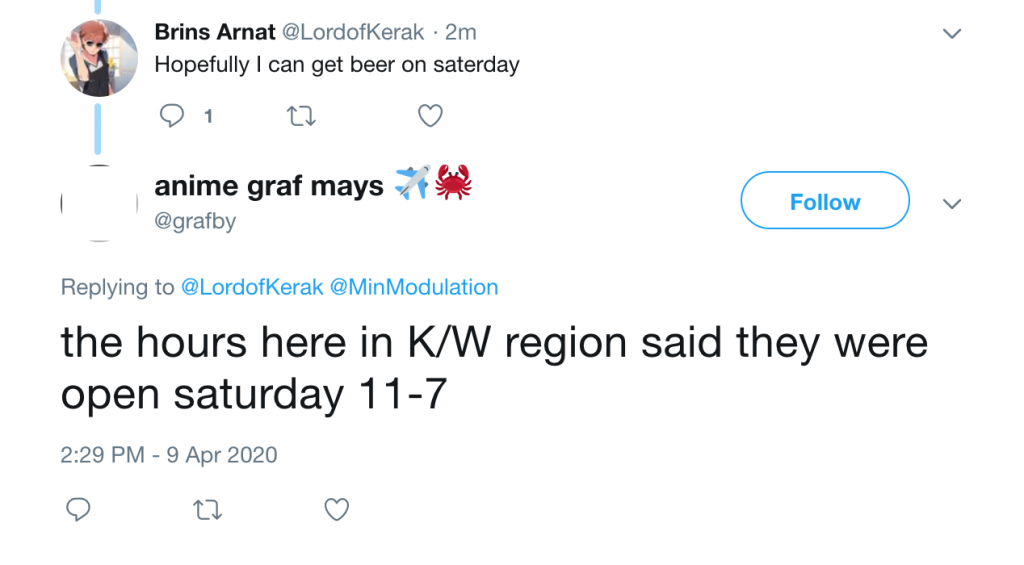Open anime graf mays display name
This screenshot has height=565, width=1024.
pos(268,186)
